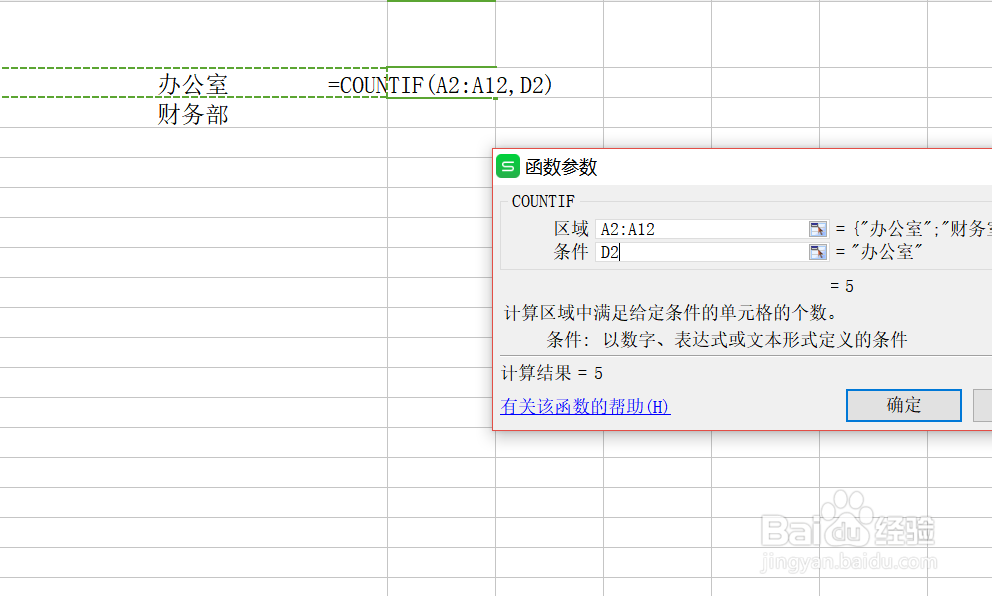The height and width of the screenshot is (596, 992).
Task: Click the green WPS logo in the dialog title
Action: (x=507, y=167)
